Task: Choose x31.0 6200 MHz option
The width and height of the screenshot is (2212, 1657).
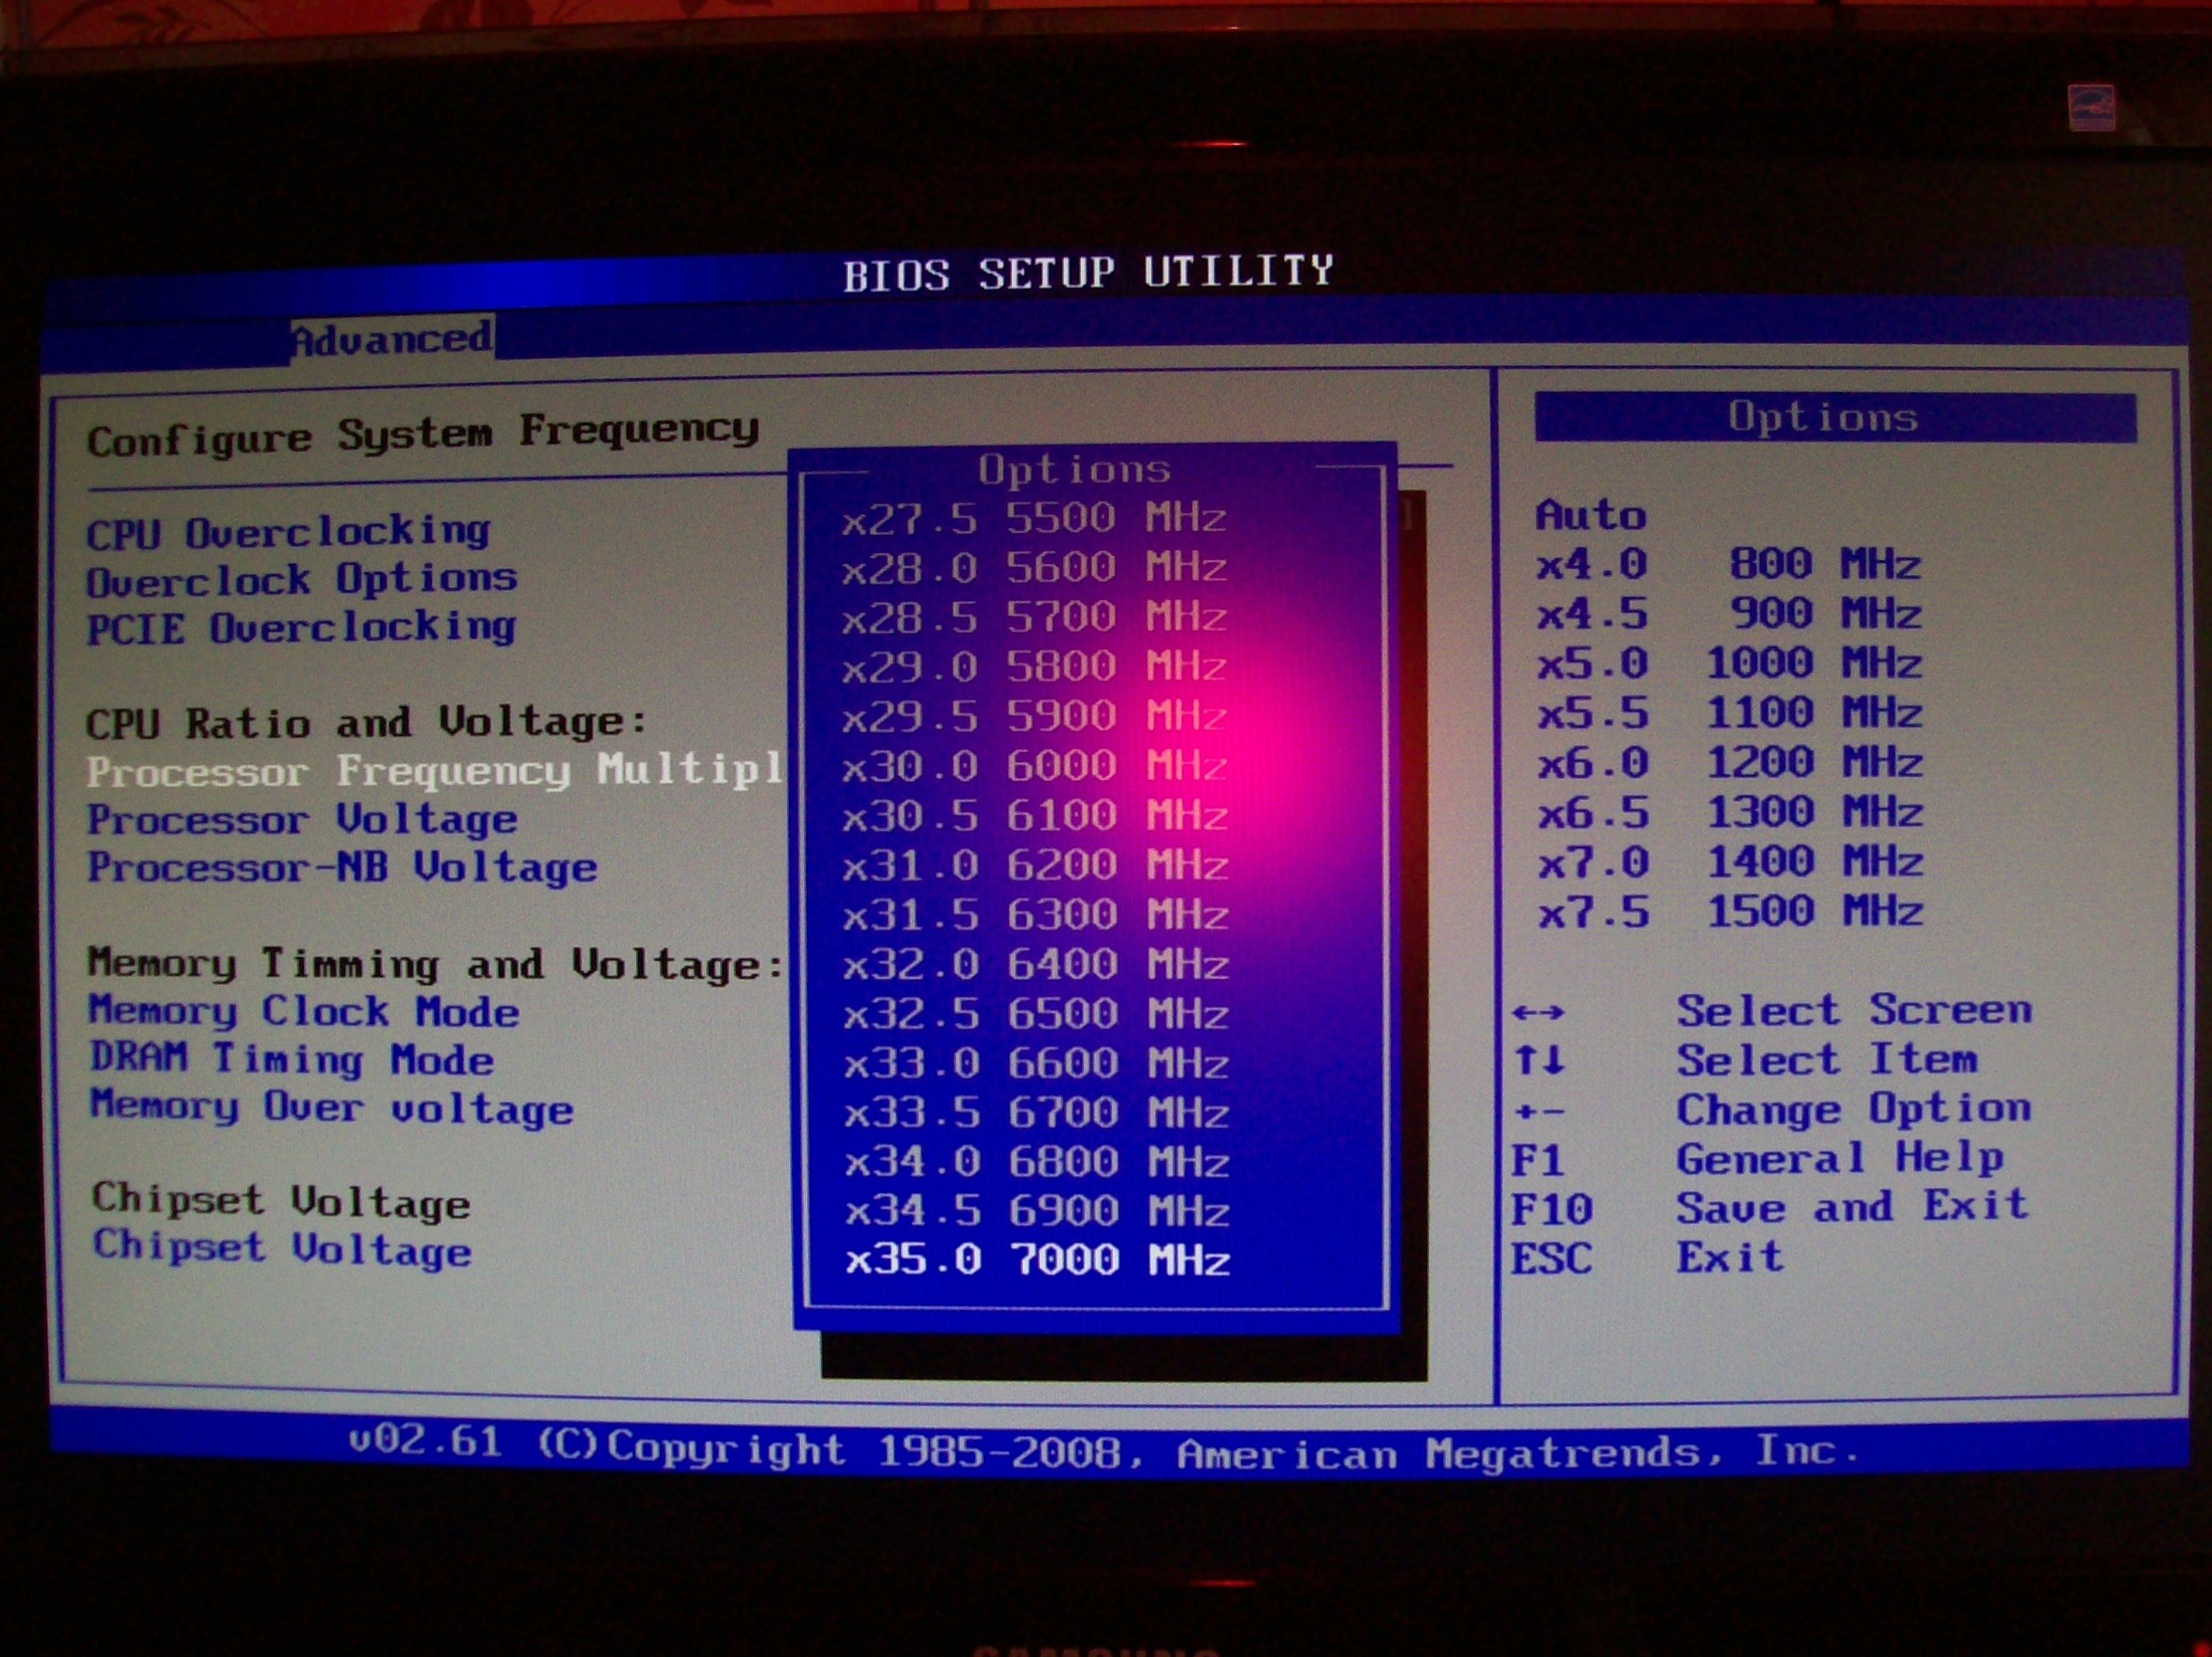Action: click(x=1035, y=865)
